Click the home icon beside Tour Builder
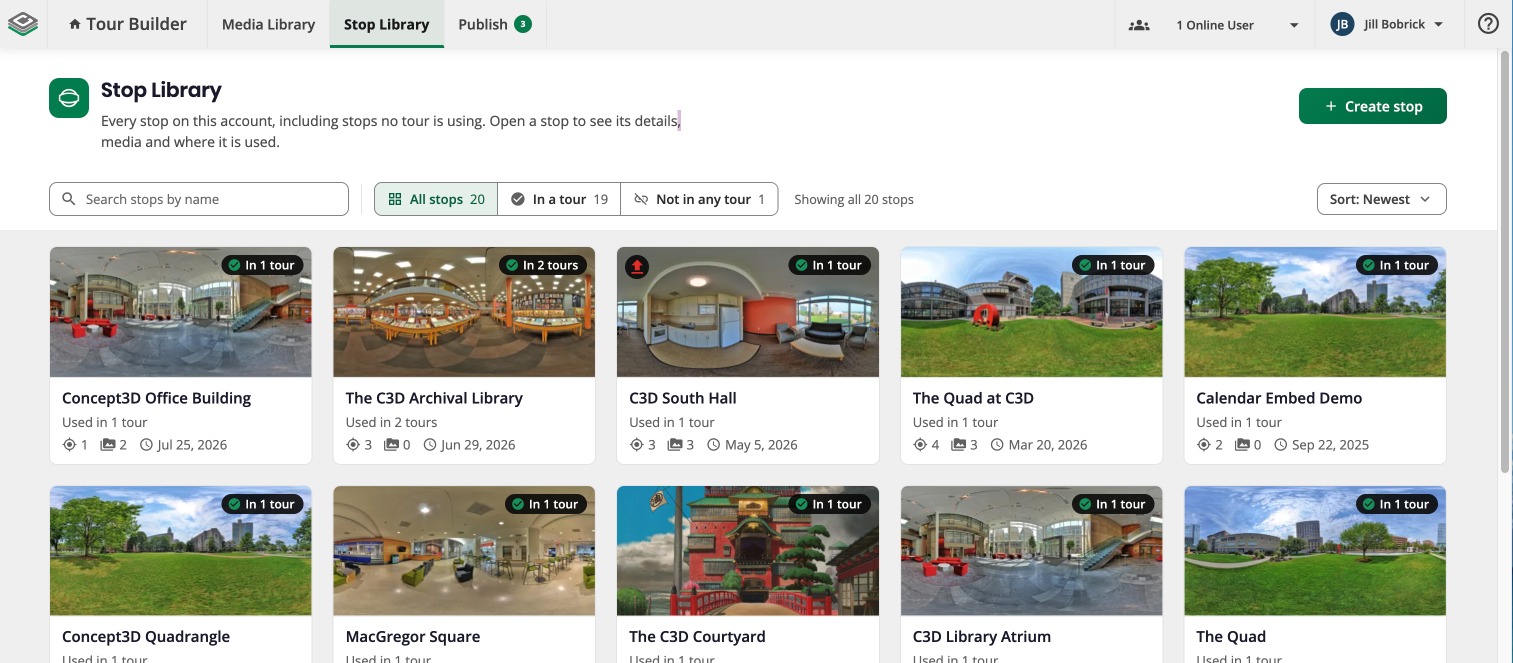1513x663 pixels. coord(75,24)
